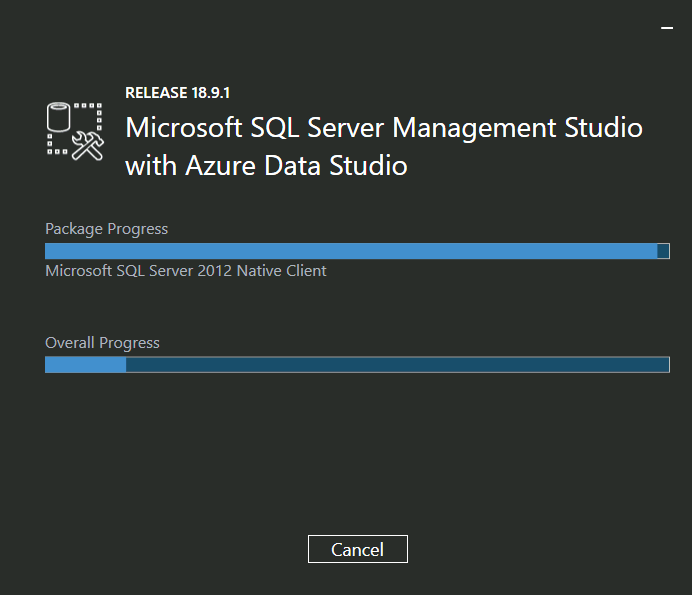Click the Package Progress bar
The height and width of the screenshot is (595, 692).
tap(357, 251)
